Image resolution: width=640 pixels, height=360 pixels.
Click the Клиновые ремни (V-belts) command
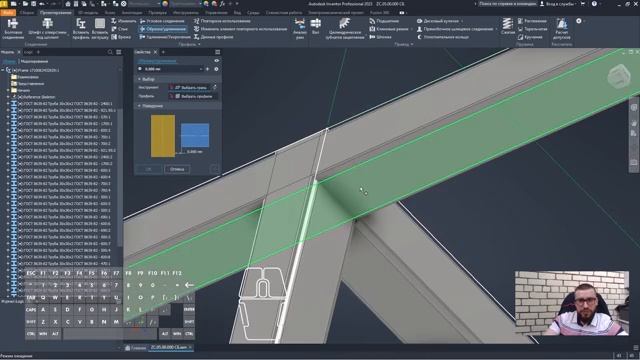(389, 29)
